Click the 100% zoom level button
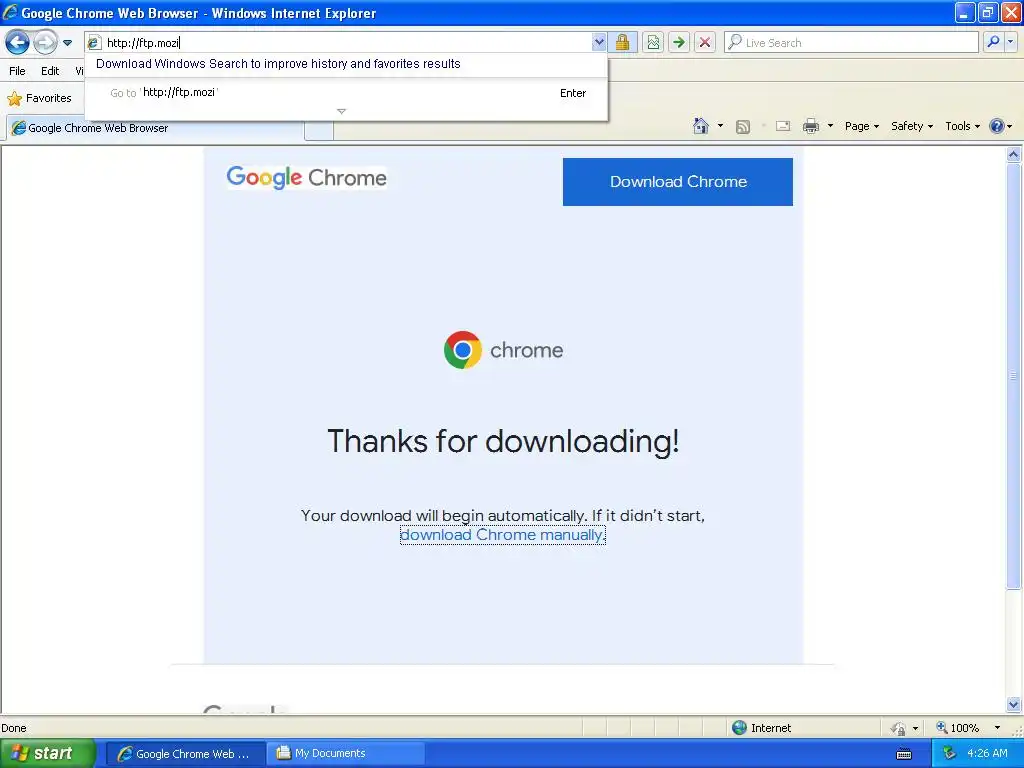1024x768 pixels. coord(958,728)
